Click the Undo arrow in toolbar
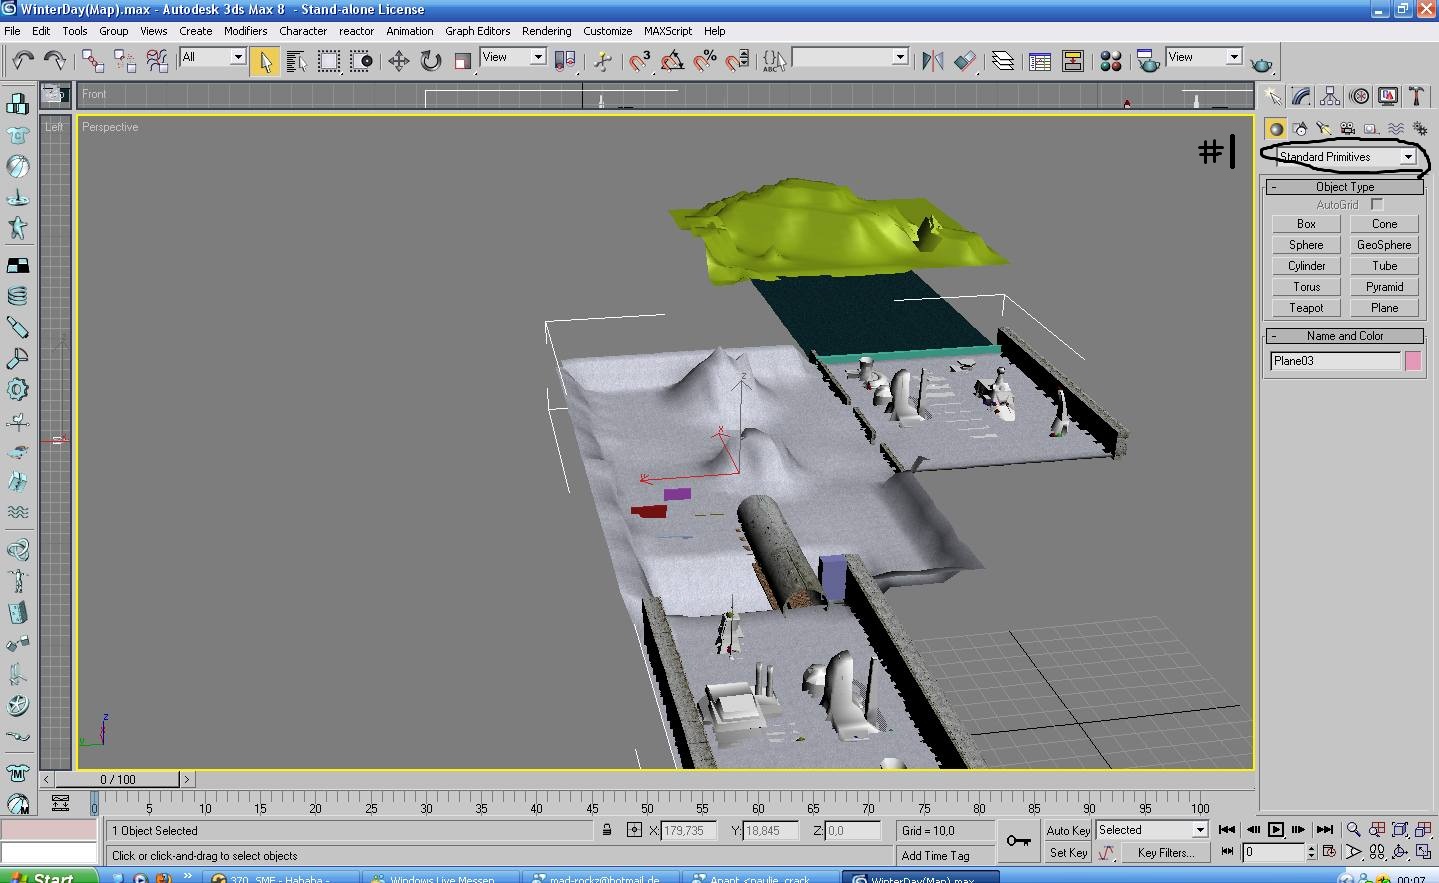Image resolution: width=1439 pixels, height=883 pixels. tap(23, 62)
